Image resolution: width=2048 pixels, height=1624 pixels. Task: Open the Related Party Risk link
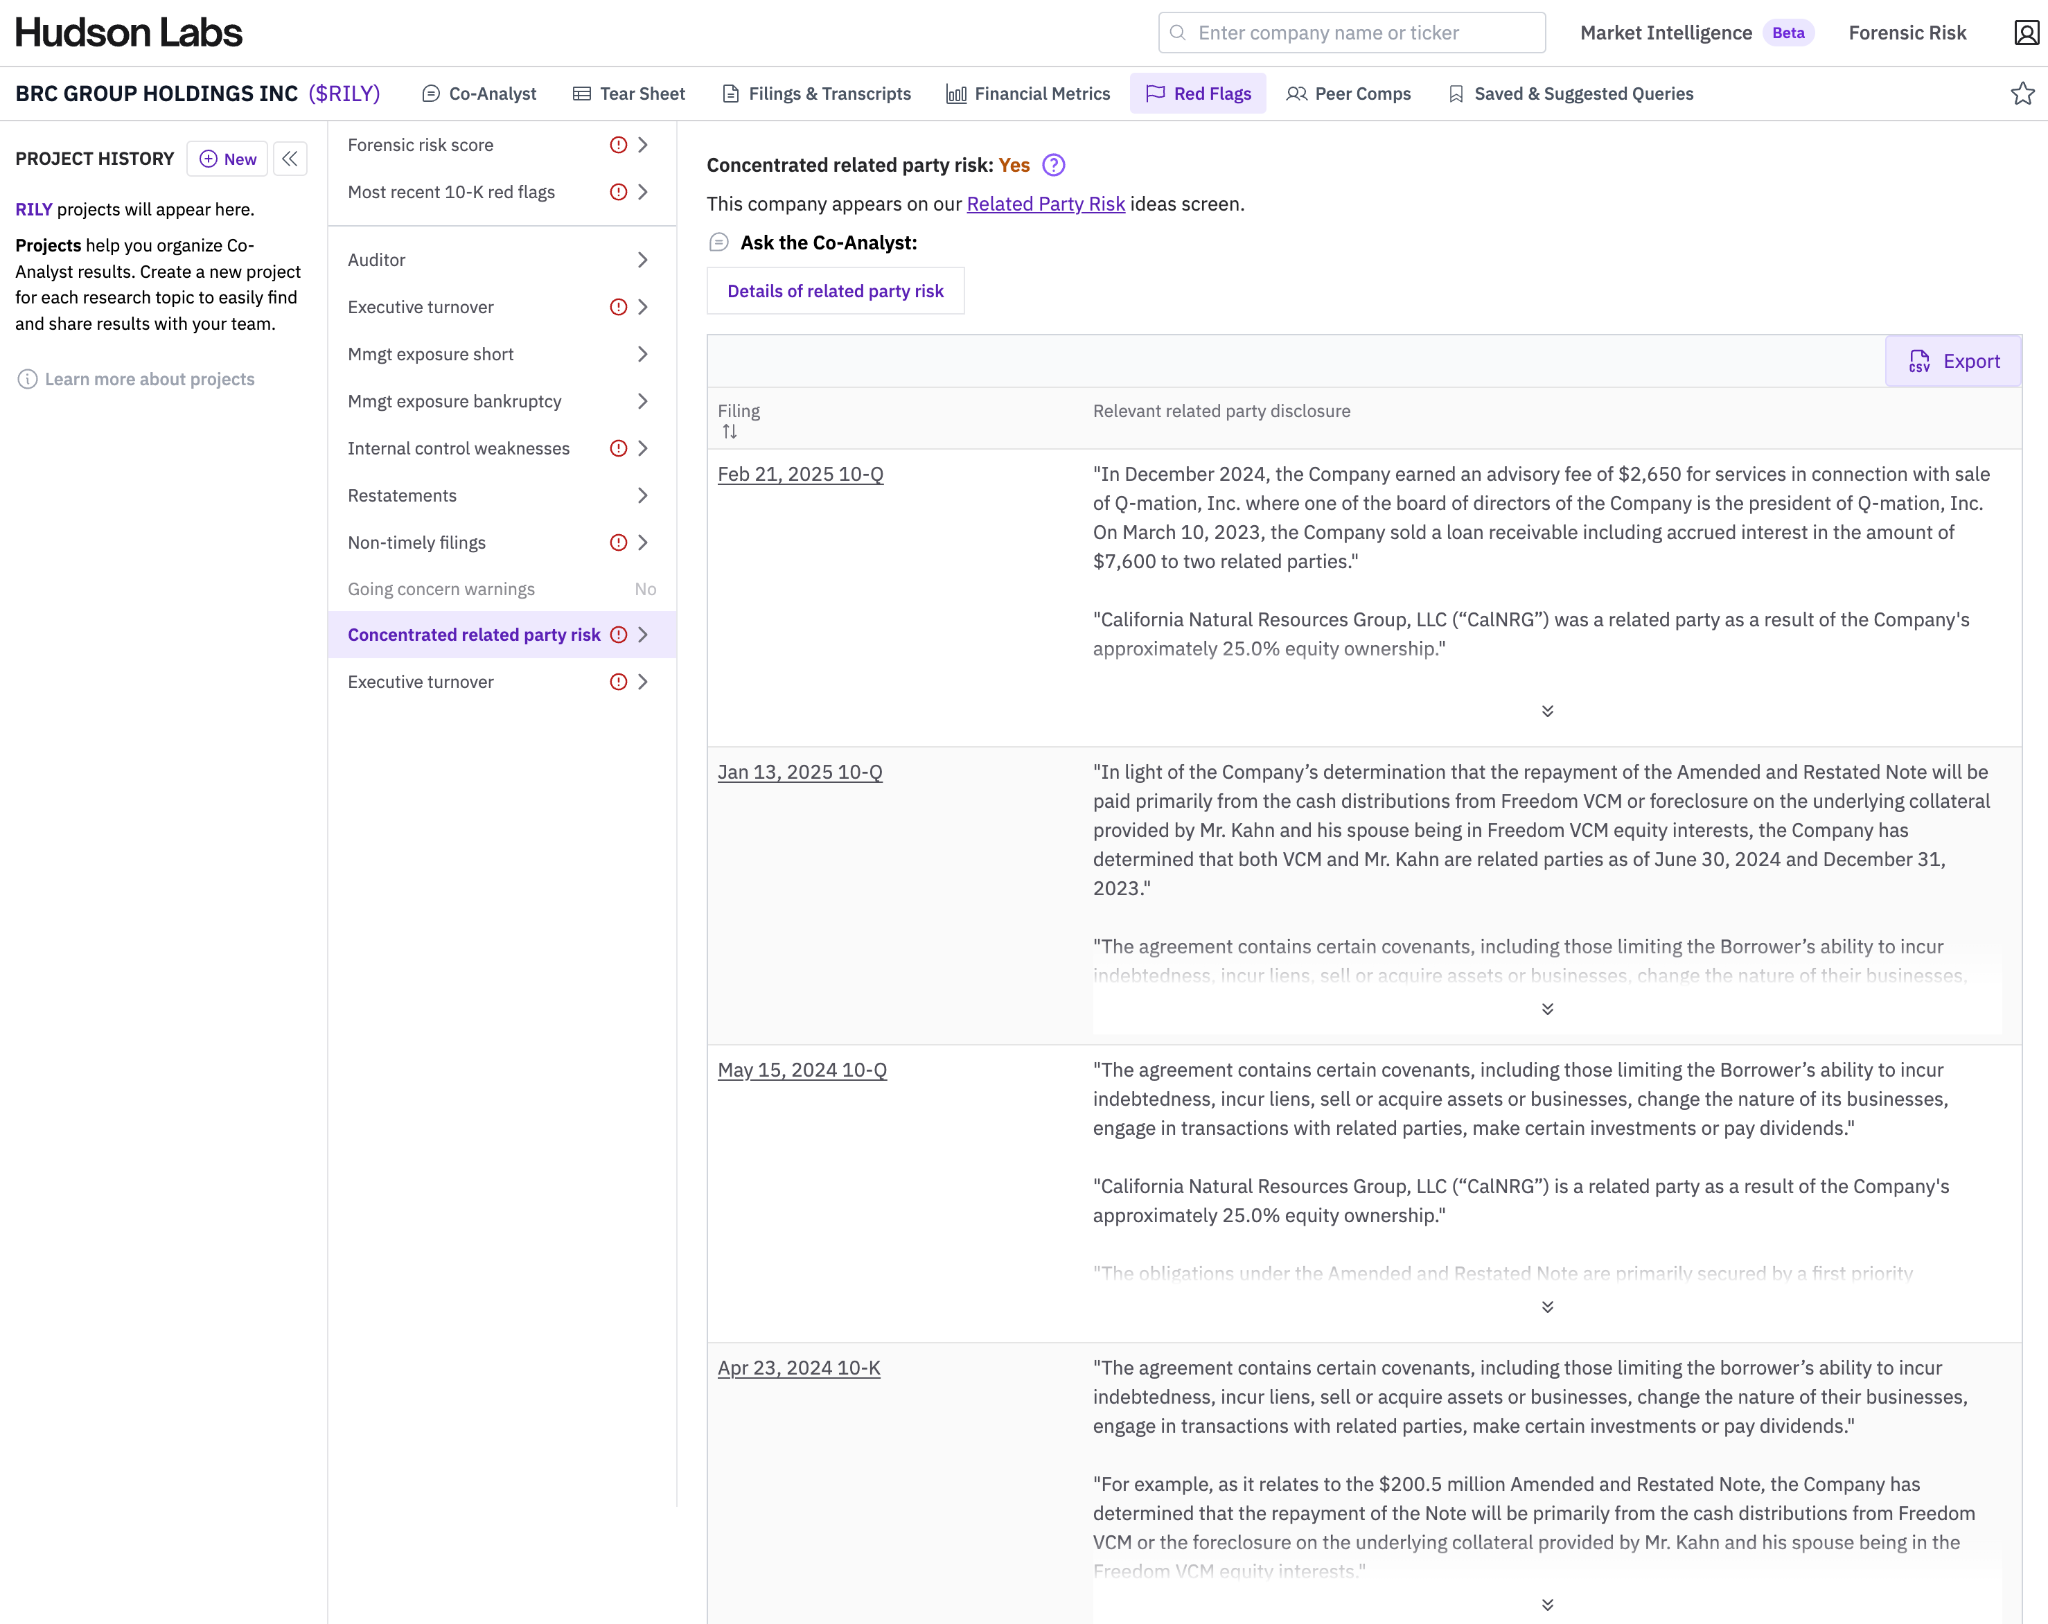pos(1045,204)
